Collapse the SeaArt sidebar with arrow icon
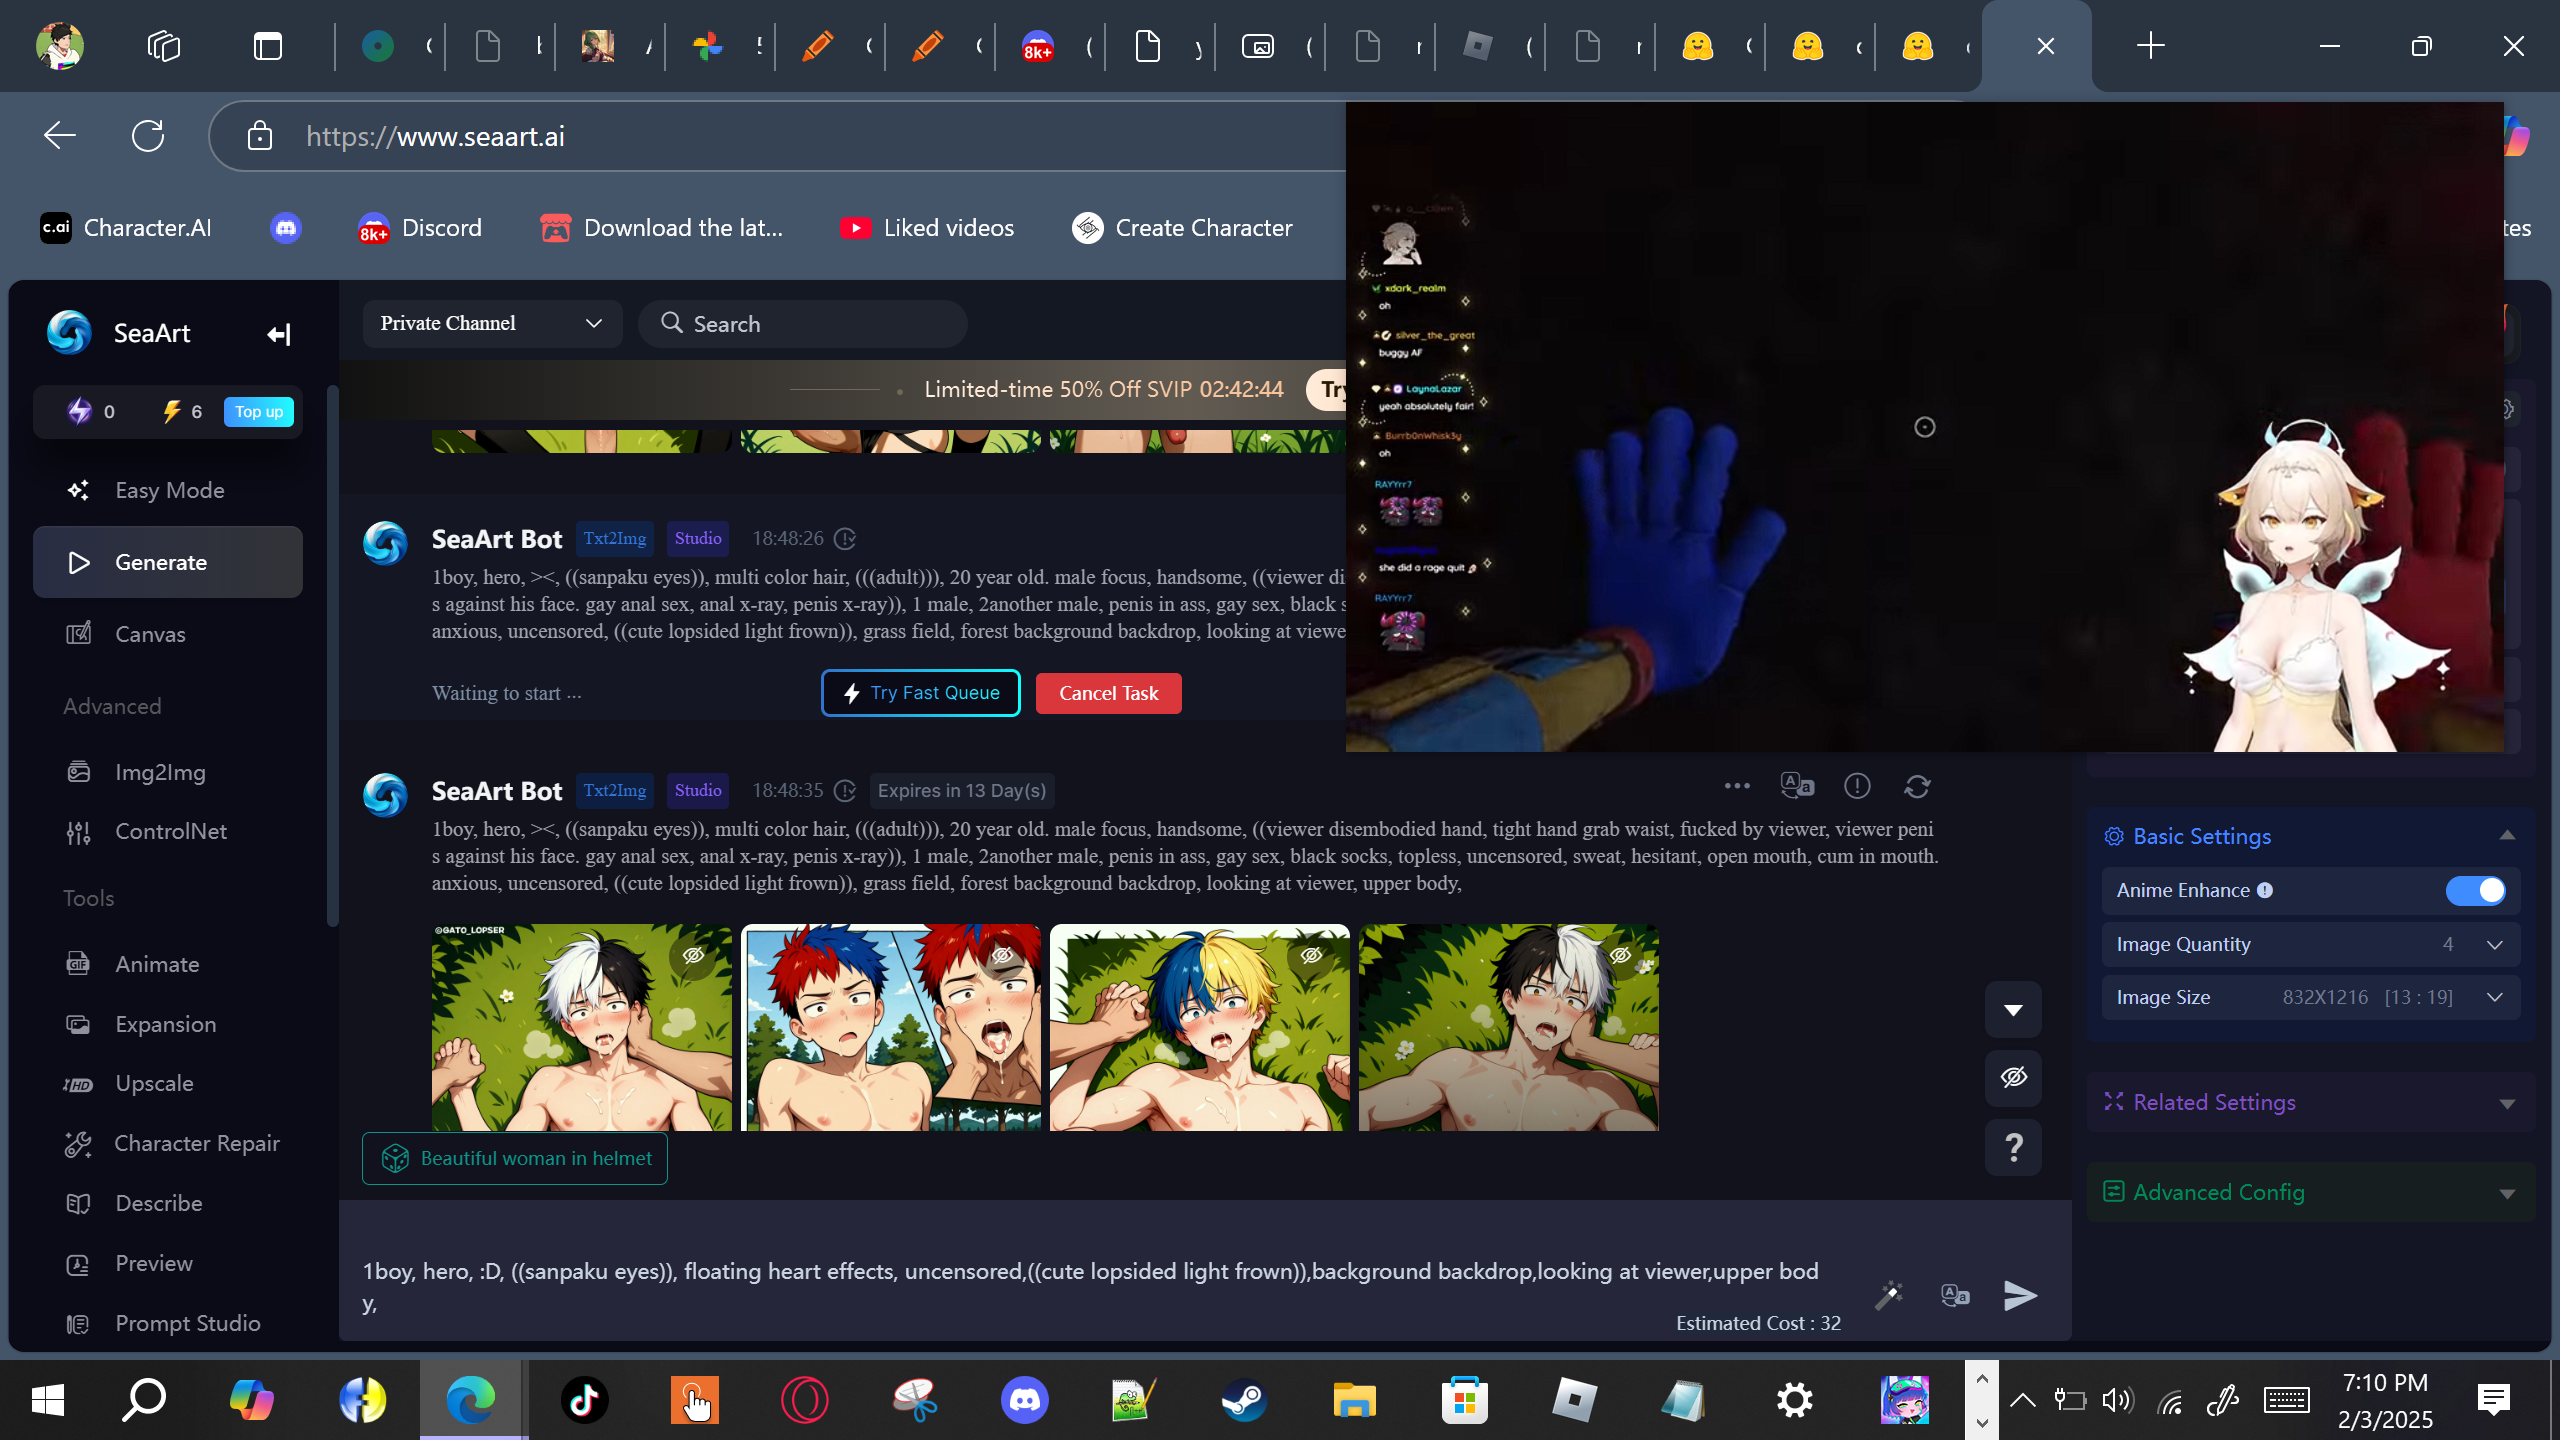Viewport: 2560px width, 1440px height. 279,334
